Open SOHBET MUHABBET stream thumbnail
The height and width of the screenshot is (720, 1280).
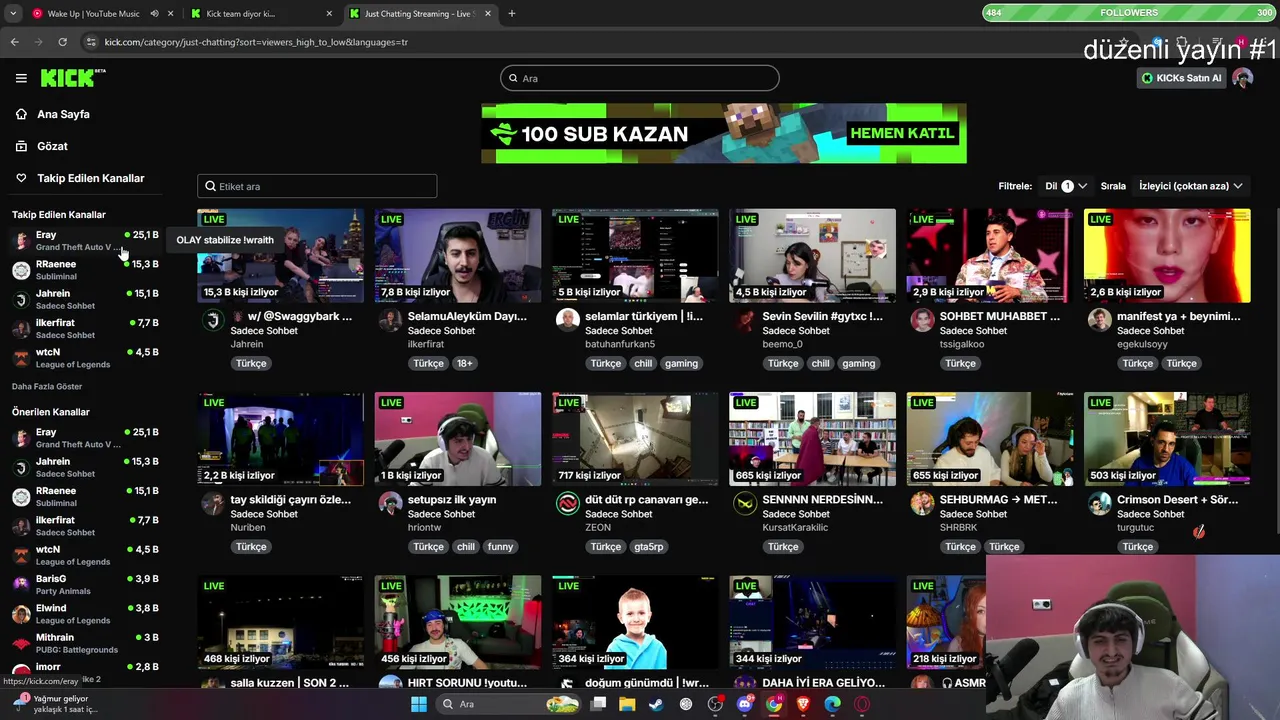tap(990, 255)
